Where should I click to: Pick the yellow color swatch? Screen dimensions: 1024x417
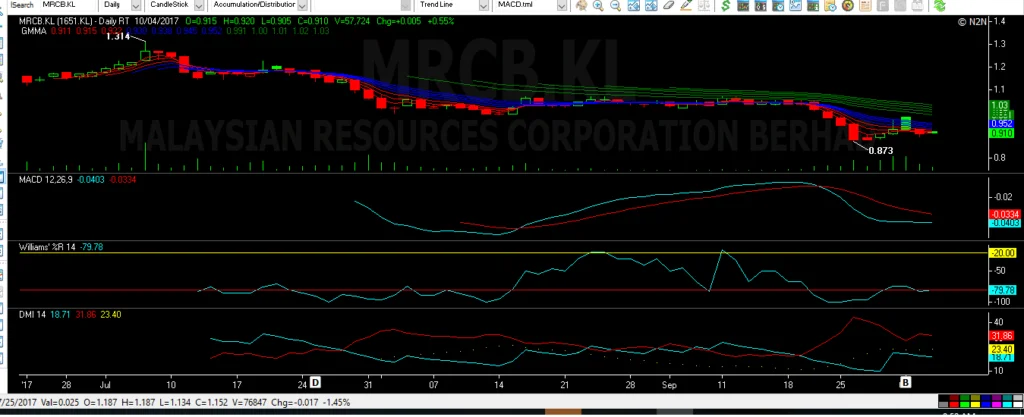(976, 404)
